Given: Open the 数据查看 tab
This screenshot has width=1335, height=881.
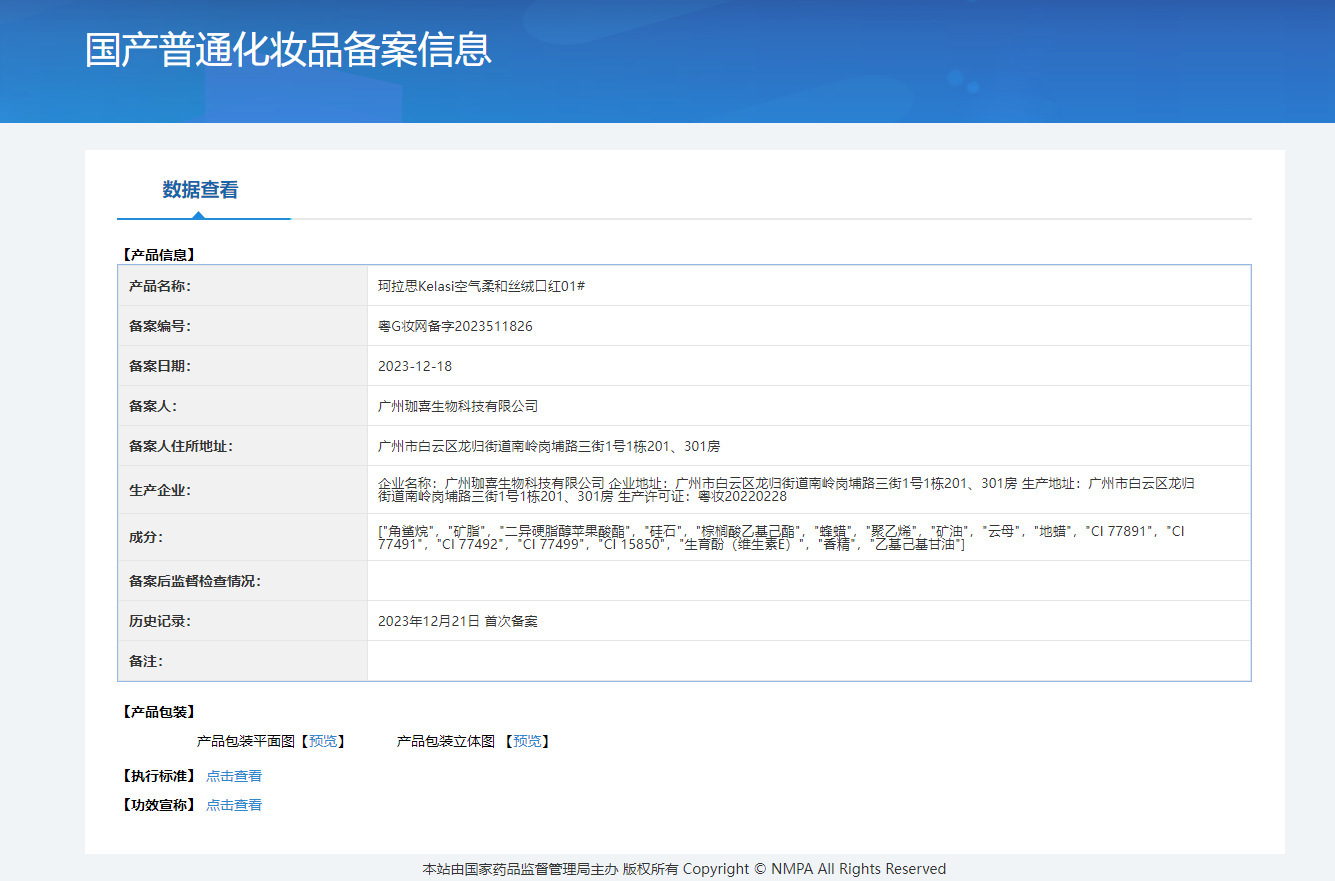Looking at the screenshot, I should (200, 190).
